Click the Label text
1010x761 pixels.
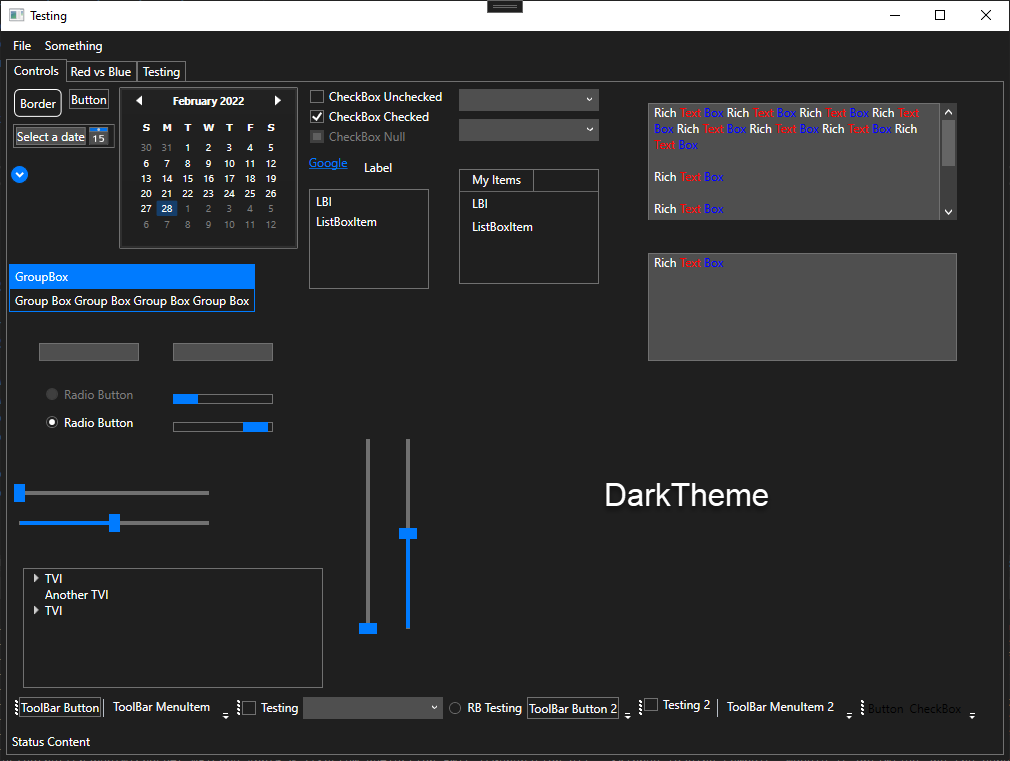click(378, 168)
